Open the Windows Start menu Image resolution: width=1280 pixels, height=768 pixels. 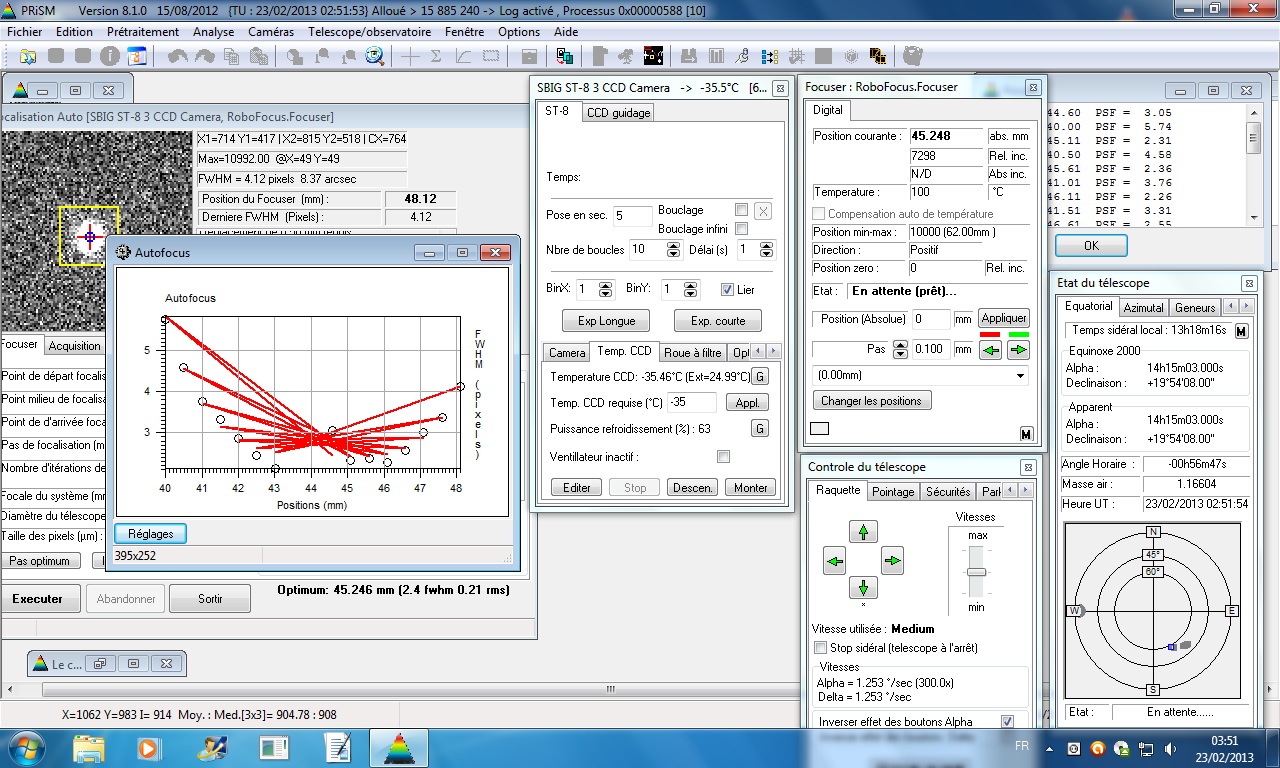tap(26, 748)
